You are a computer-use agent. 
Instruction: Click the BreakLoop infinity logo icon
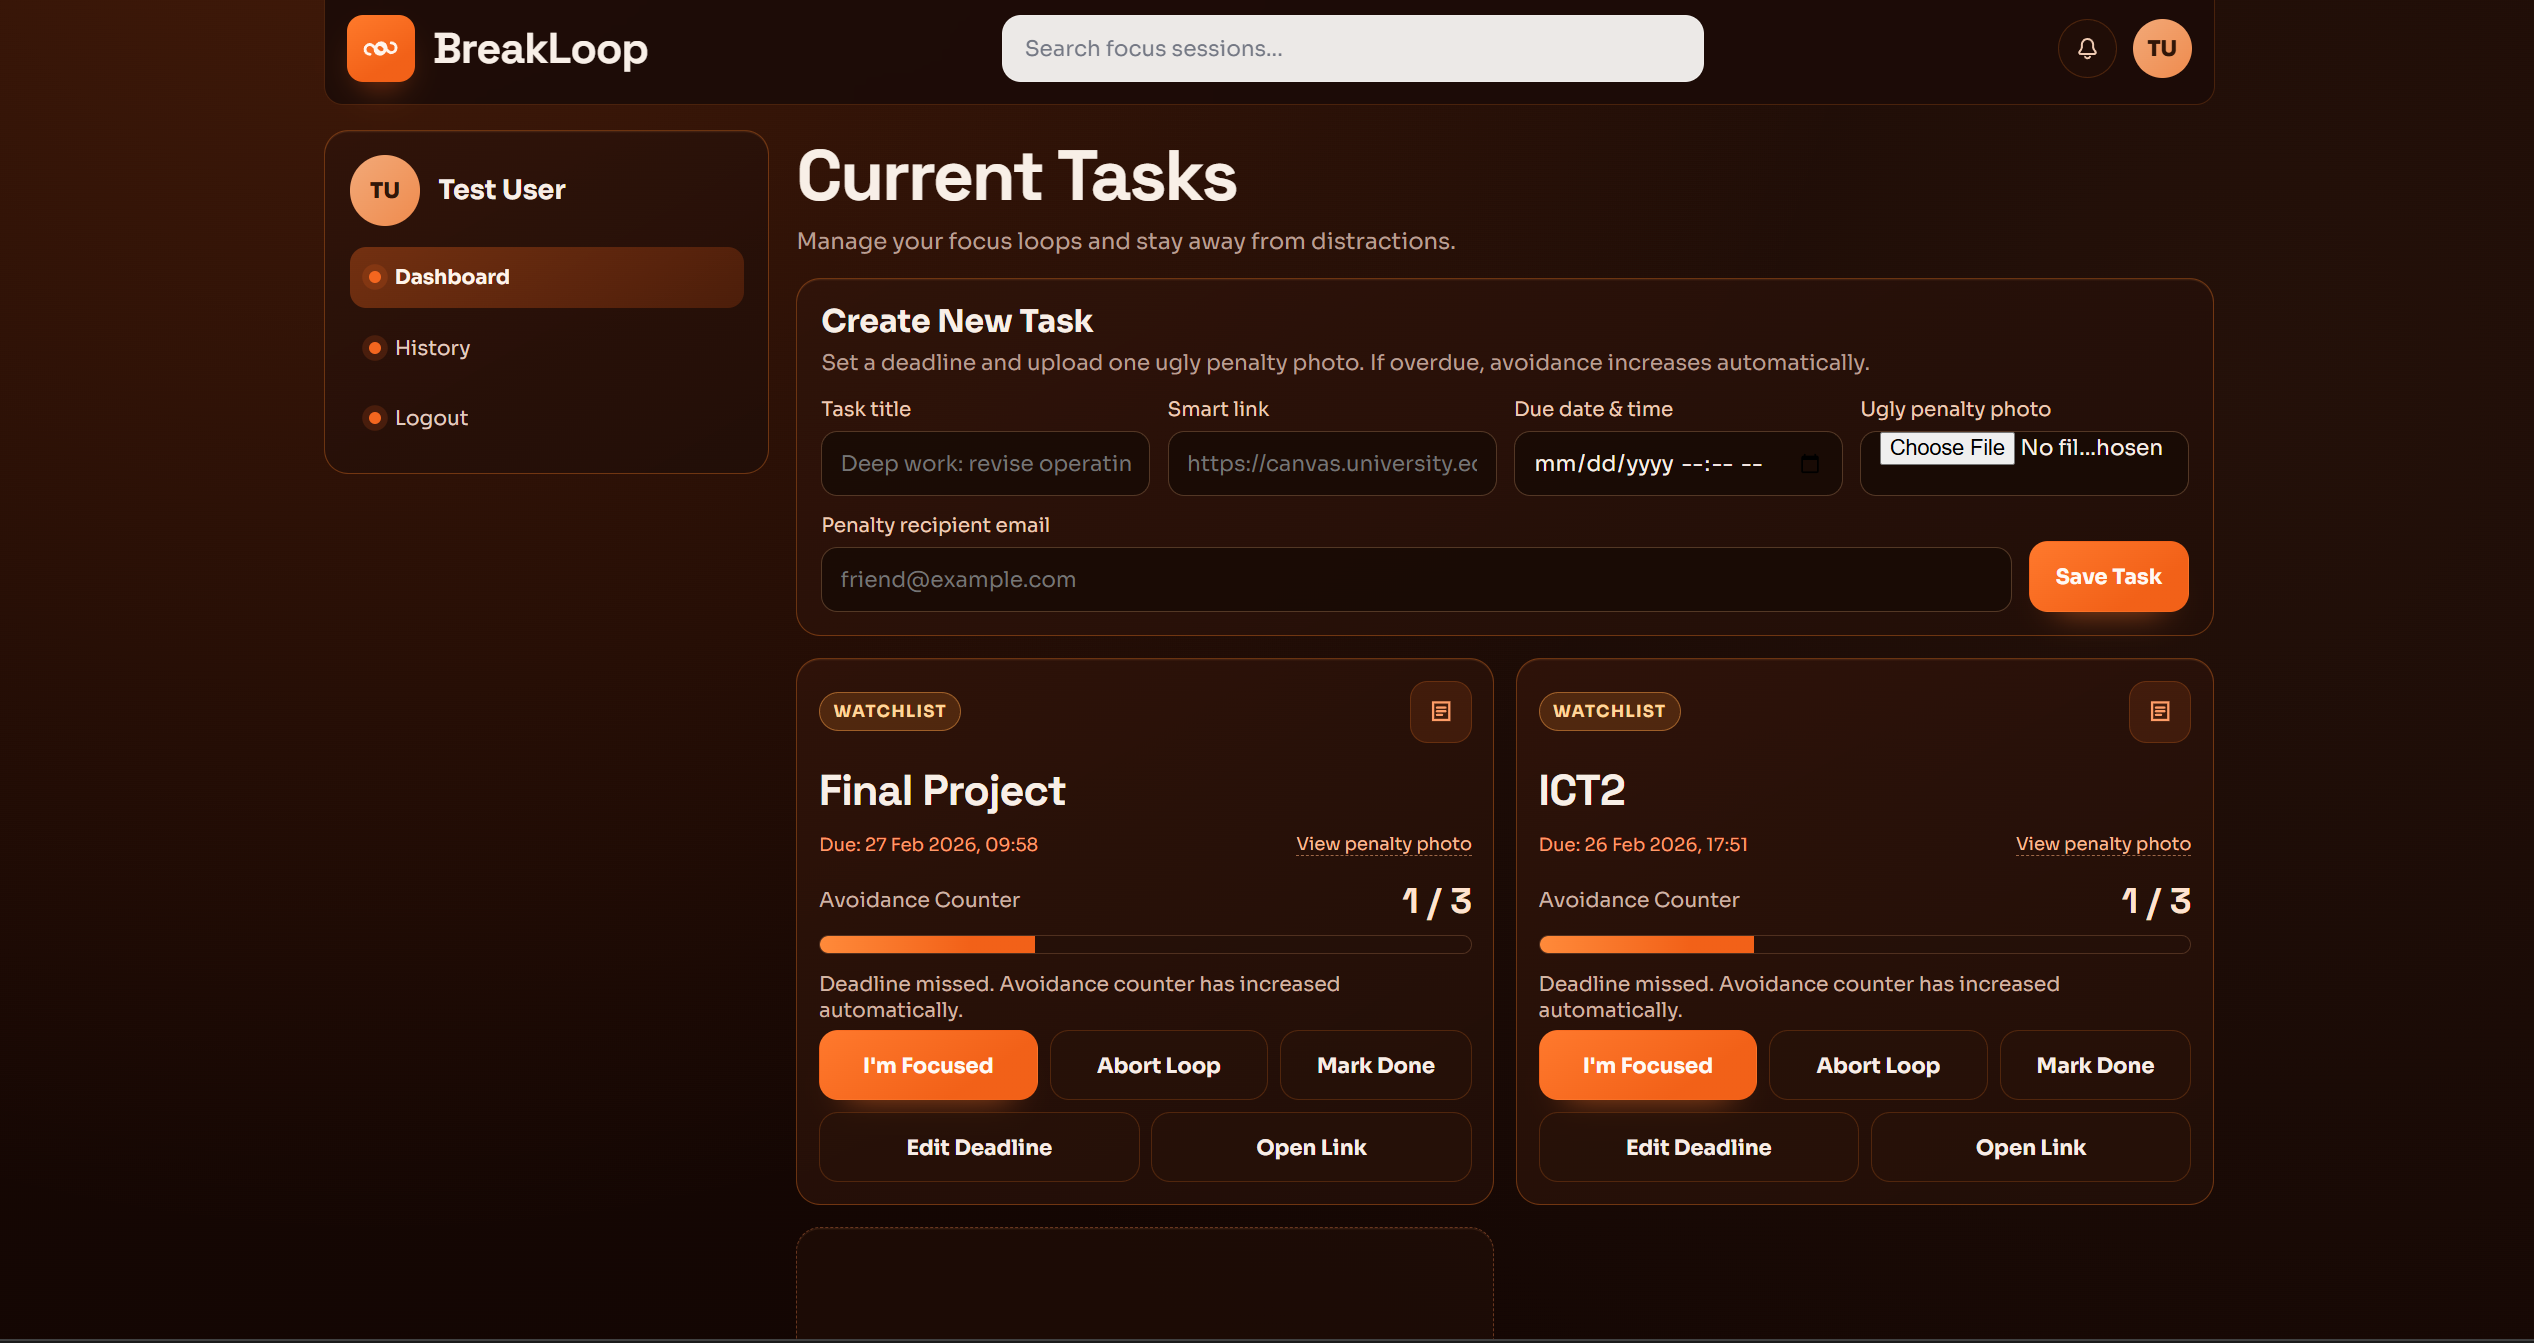pyautogui.click(x=380, y=48)
